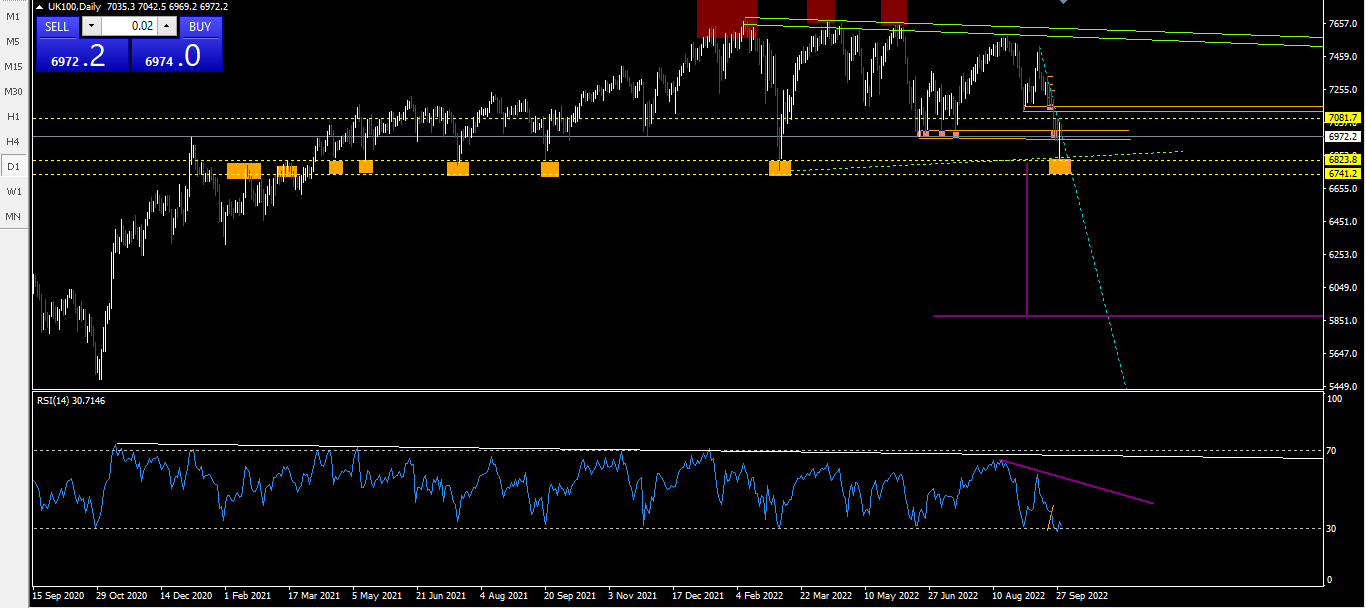Collapse one-click trading panel triangle by UK100
The width and height of the screenshot is (1366, 608).
(x=39, y=6)
